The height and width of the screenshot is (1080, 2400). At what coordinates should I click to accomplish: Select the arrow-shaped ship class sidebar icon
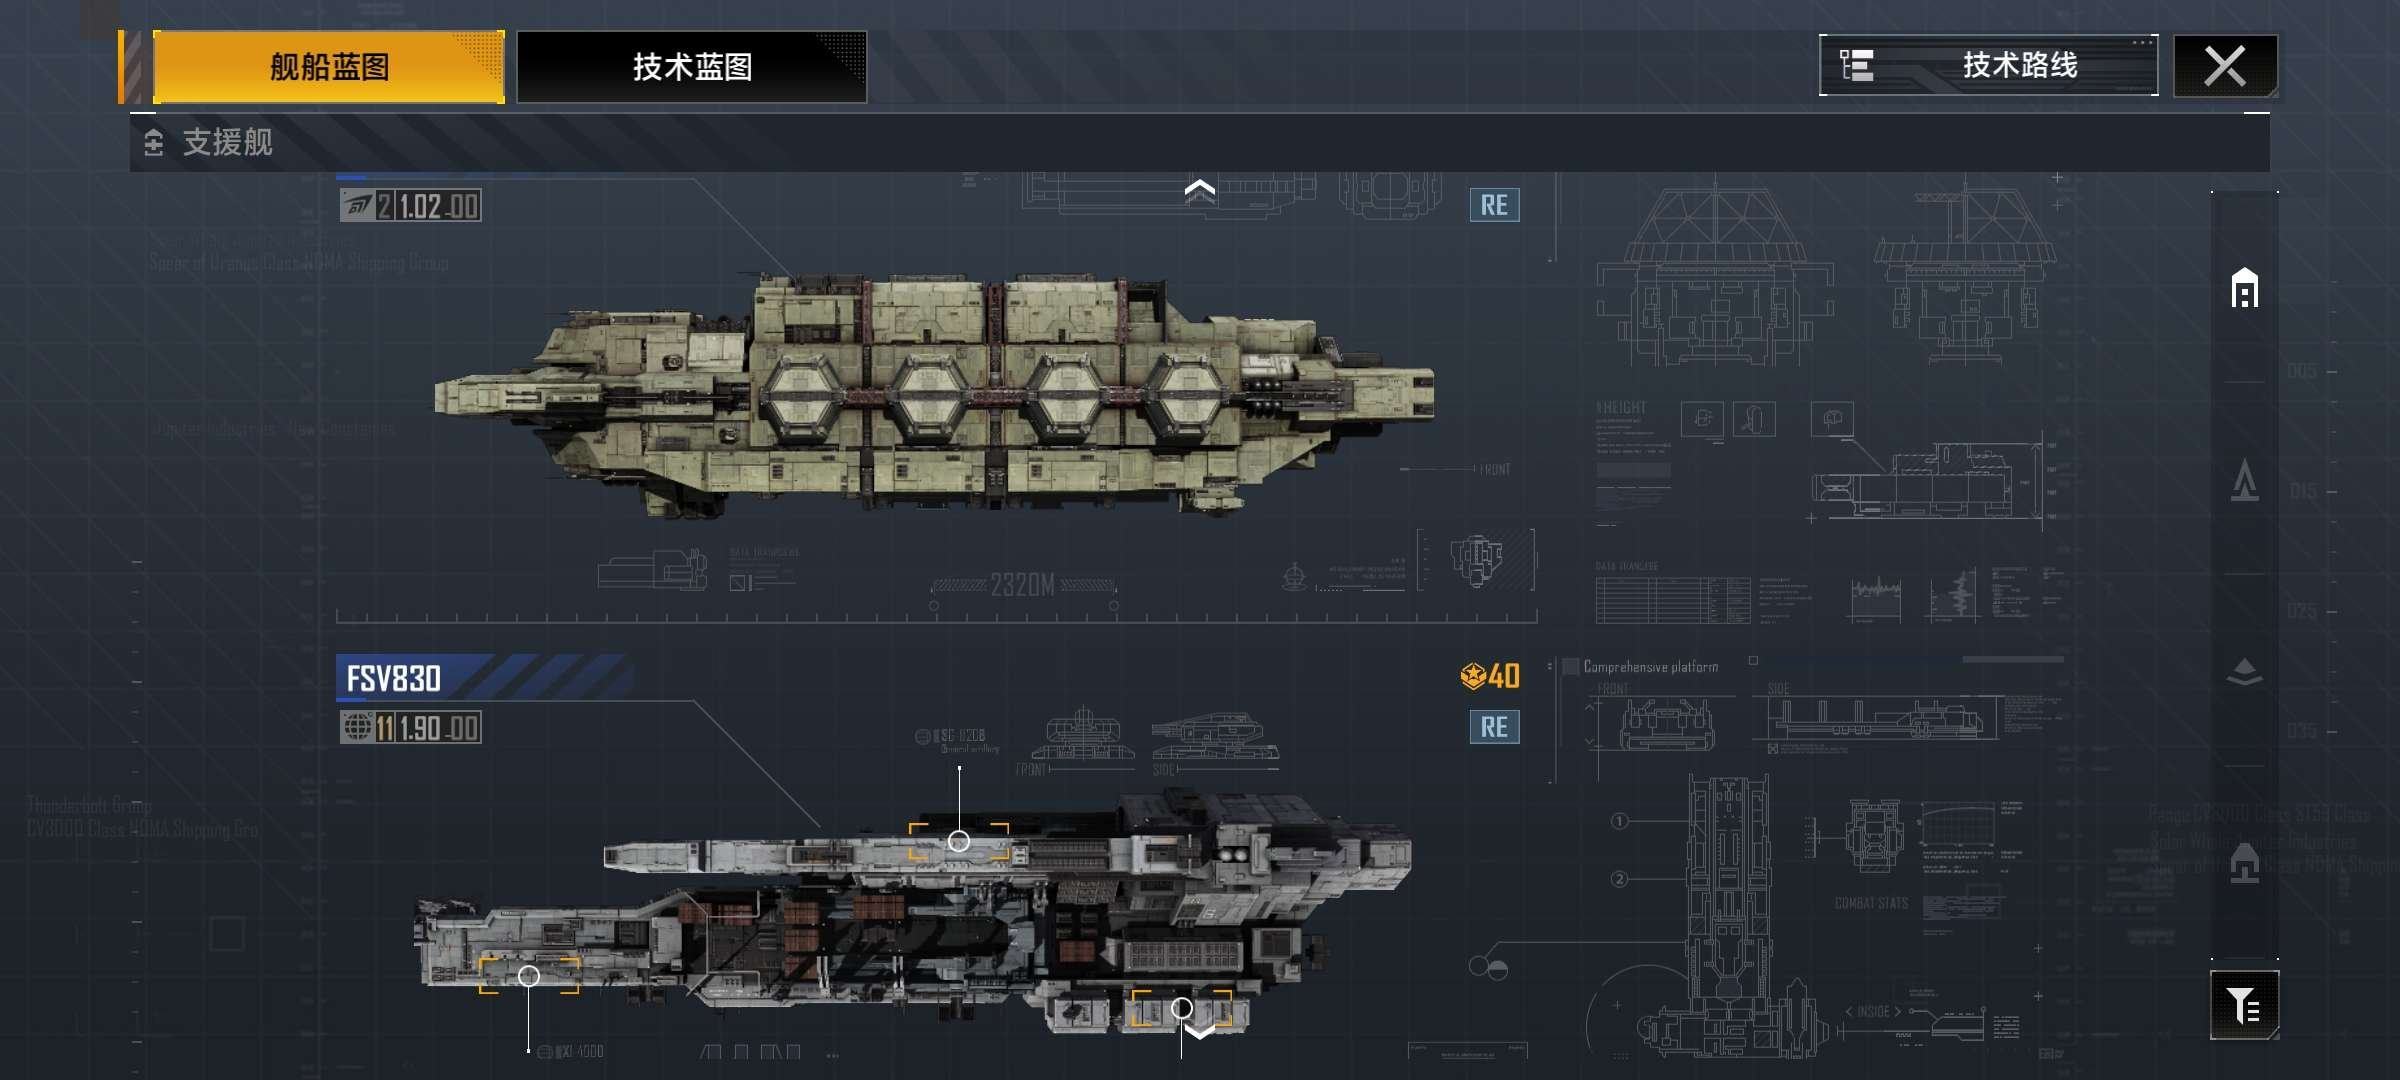pyautogui.click(x=2245, y=480)
